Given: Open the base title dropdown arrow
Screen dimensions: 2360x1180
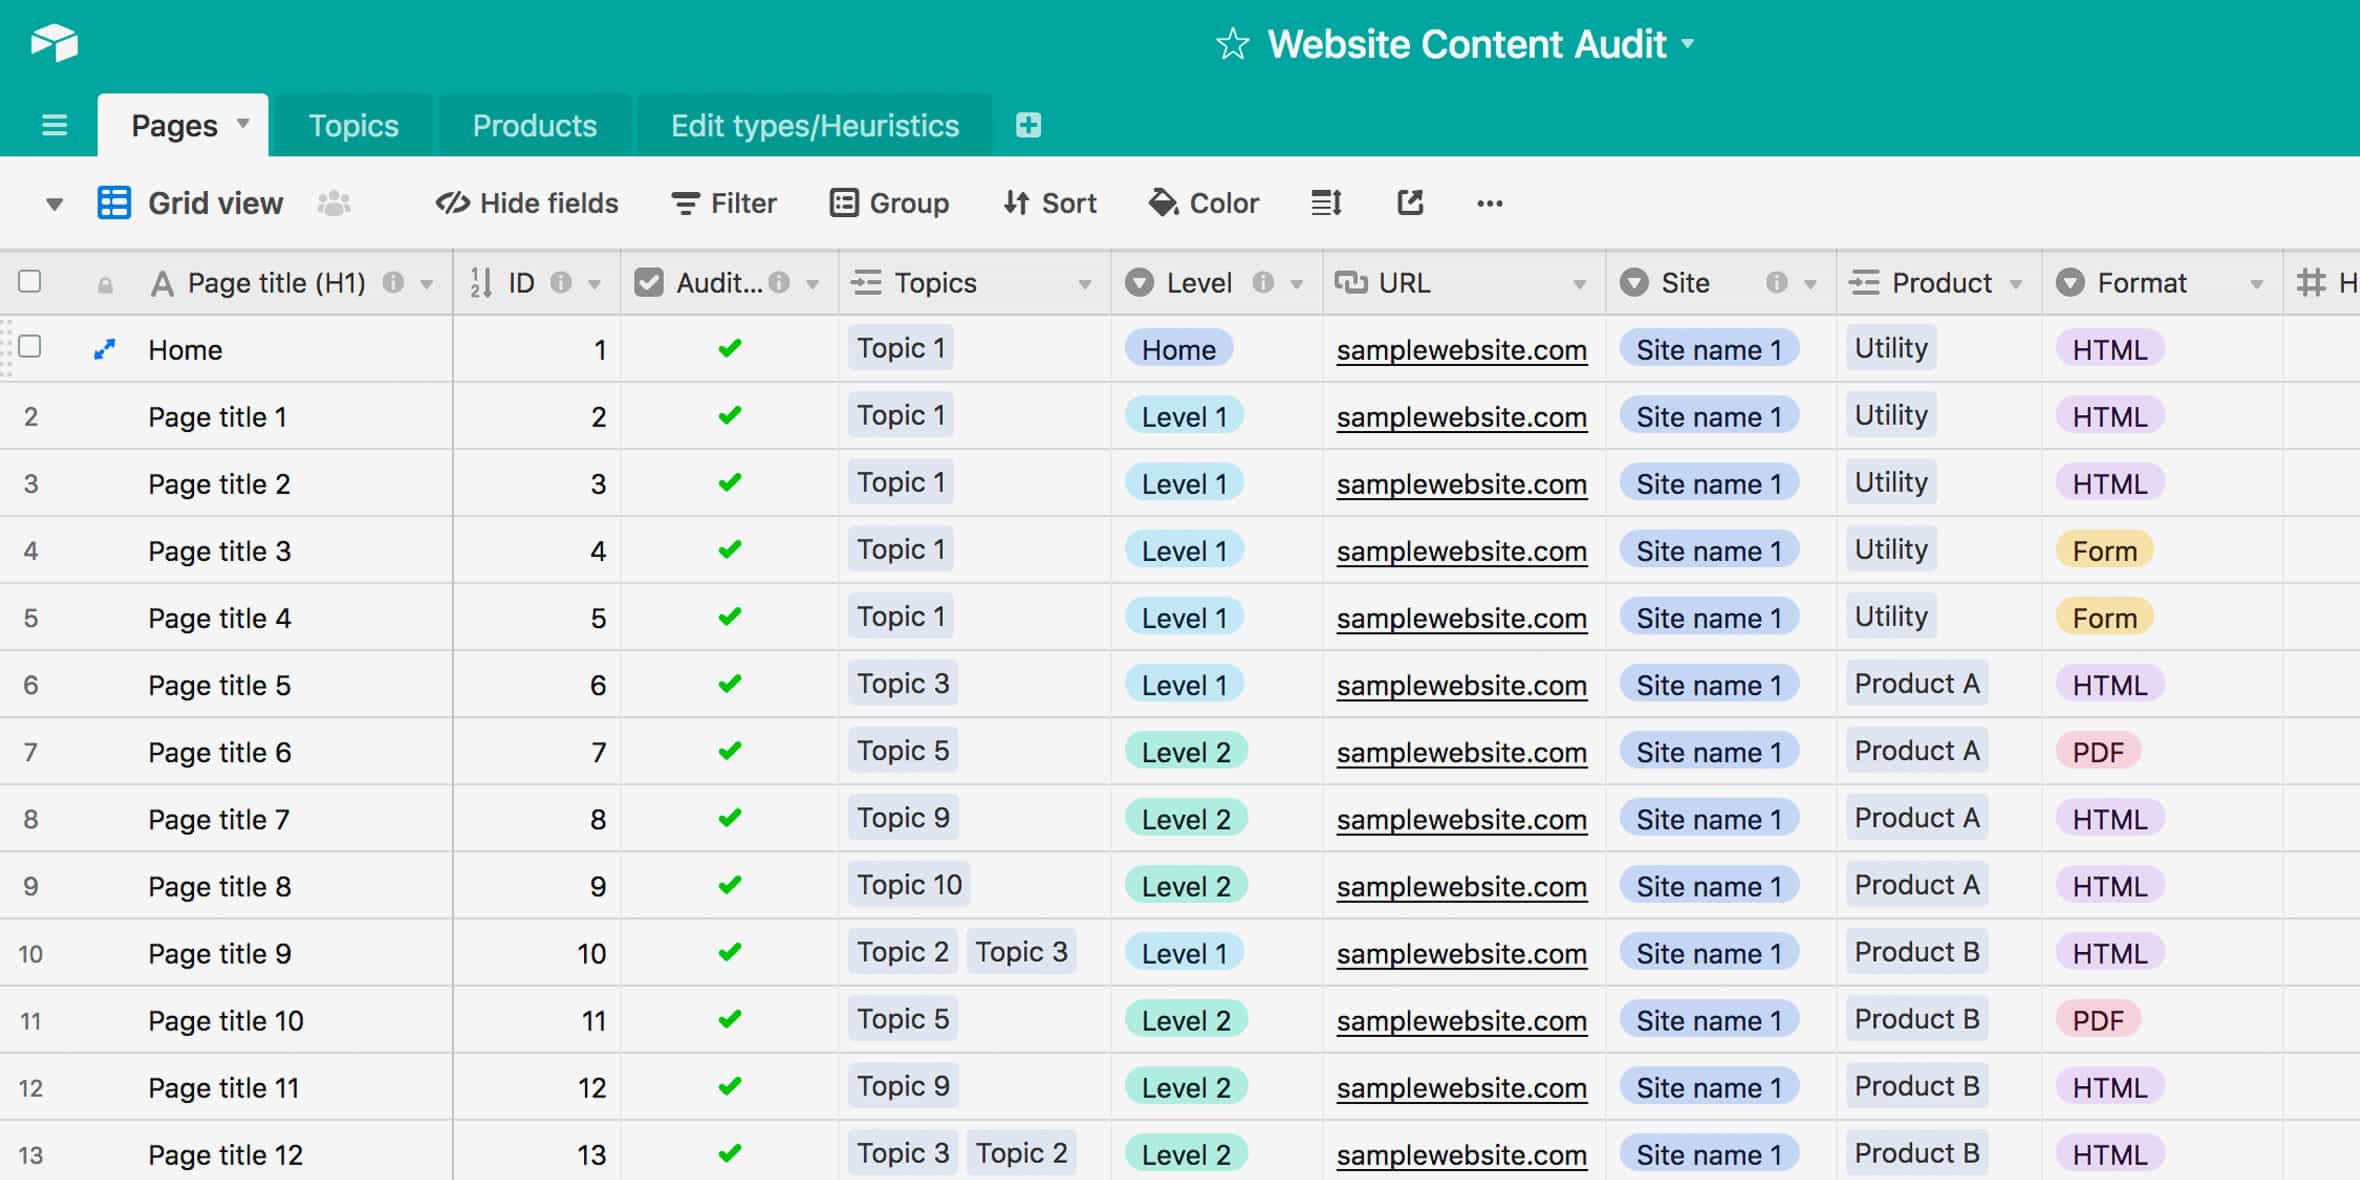Looking at the screenshot, I should (x=1688, y=44).
